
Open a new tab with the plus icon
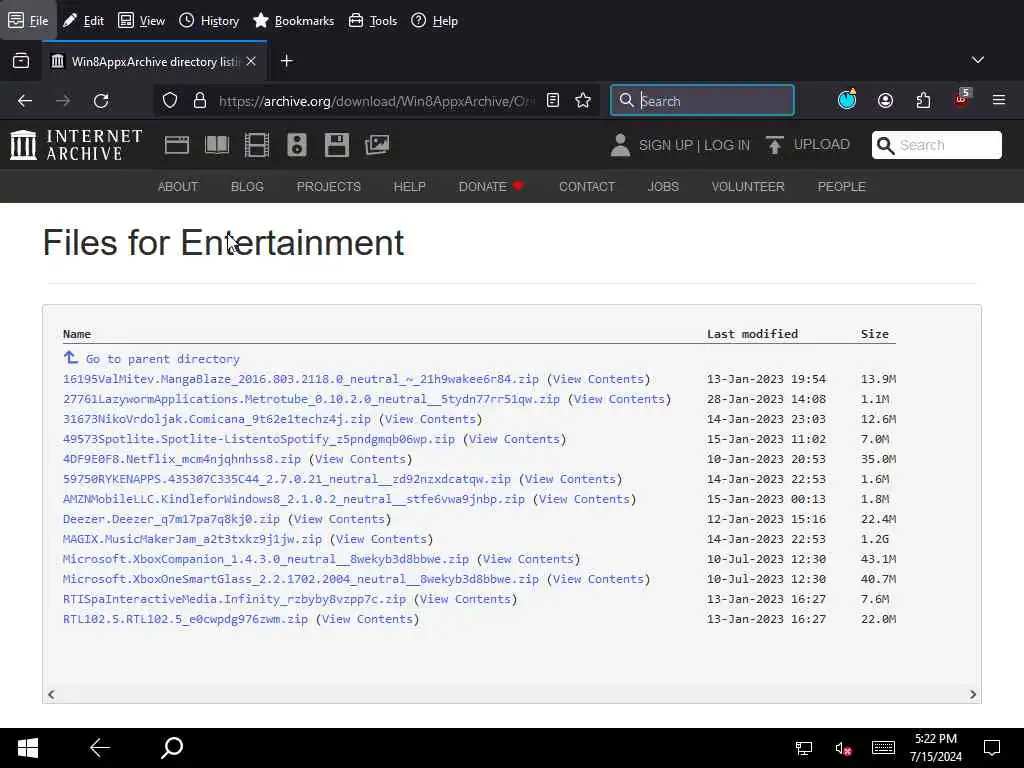(x=286, y=61)
